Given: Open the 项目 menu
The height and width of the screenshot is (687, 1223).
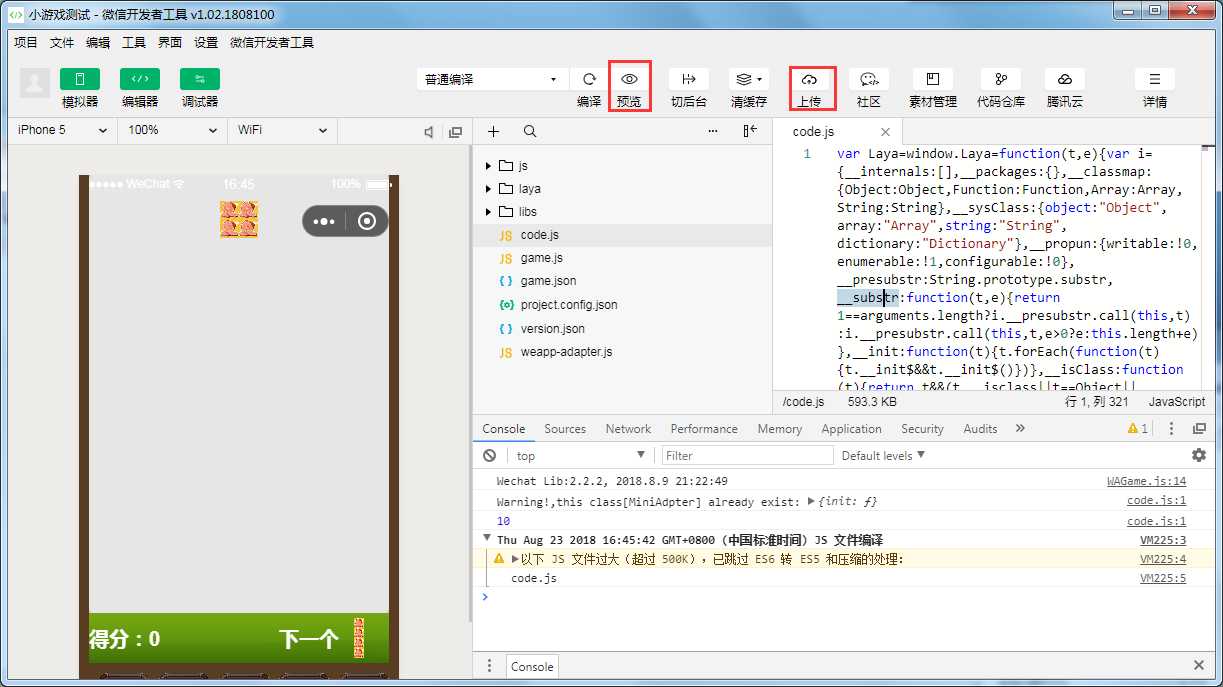Looking at the screenshot, I should [26, 42].
